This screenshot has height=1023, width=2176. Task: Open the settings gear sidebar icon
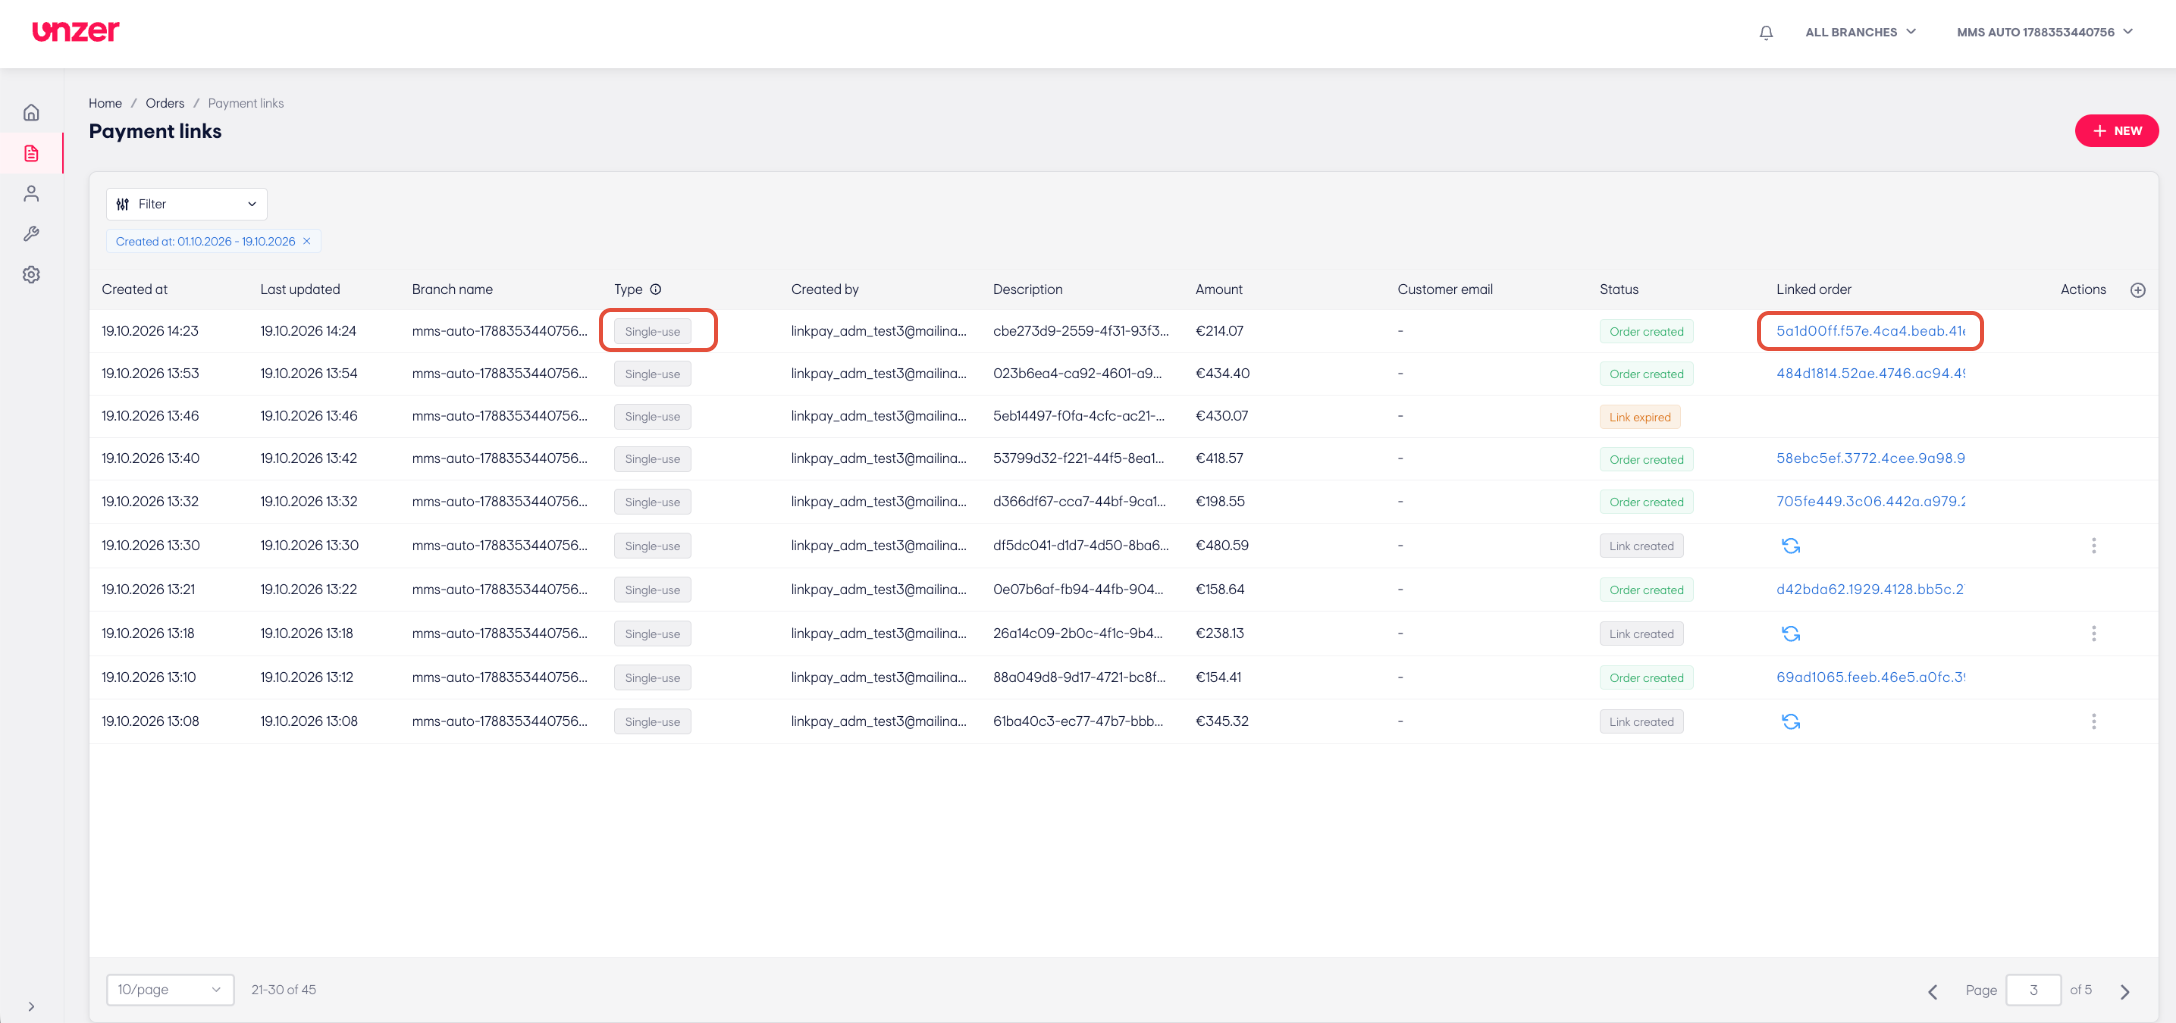click(x=31, y=274)
